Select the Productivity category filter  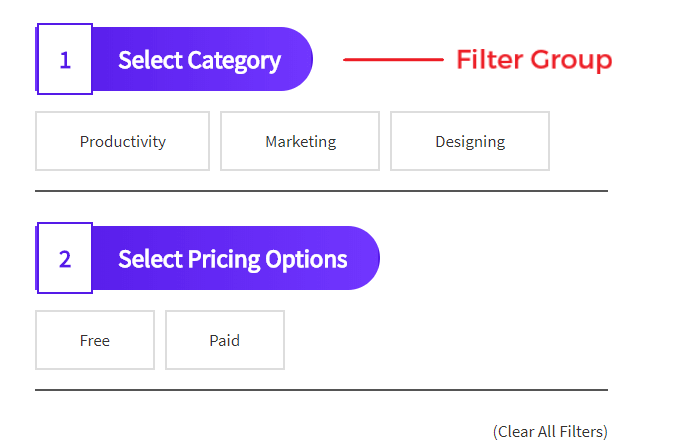[122, 141]
